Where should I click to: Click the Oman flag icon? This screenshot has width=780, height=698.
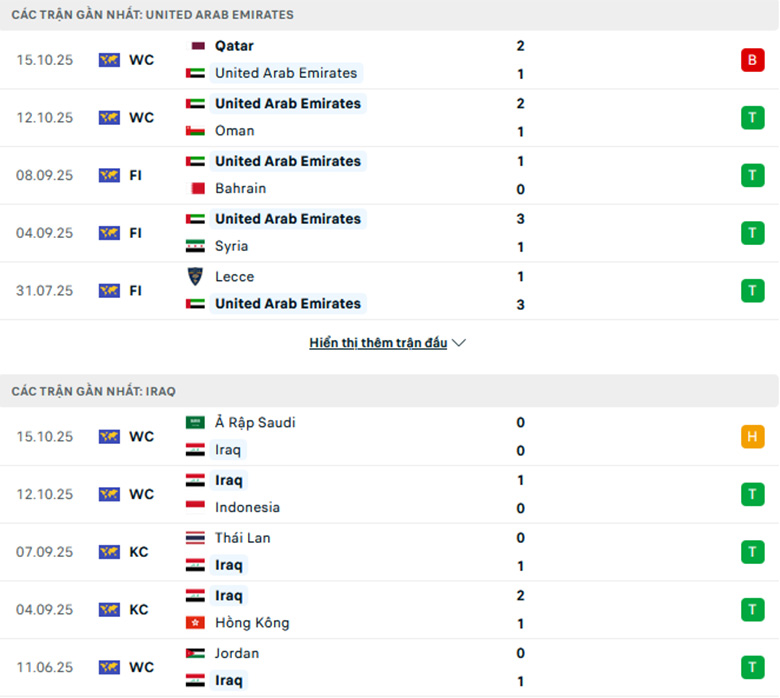pyautogui.click(x=196, y=131)
